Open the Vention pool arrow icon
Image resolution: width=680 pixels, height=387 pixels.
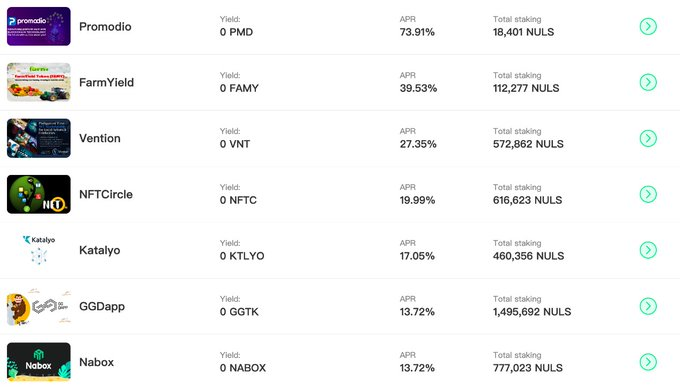coord(648,138)
